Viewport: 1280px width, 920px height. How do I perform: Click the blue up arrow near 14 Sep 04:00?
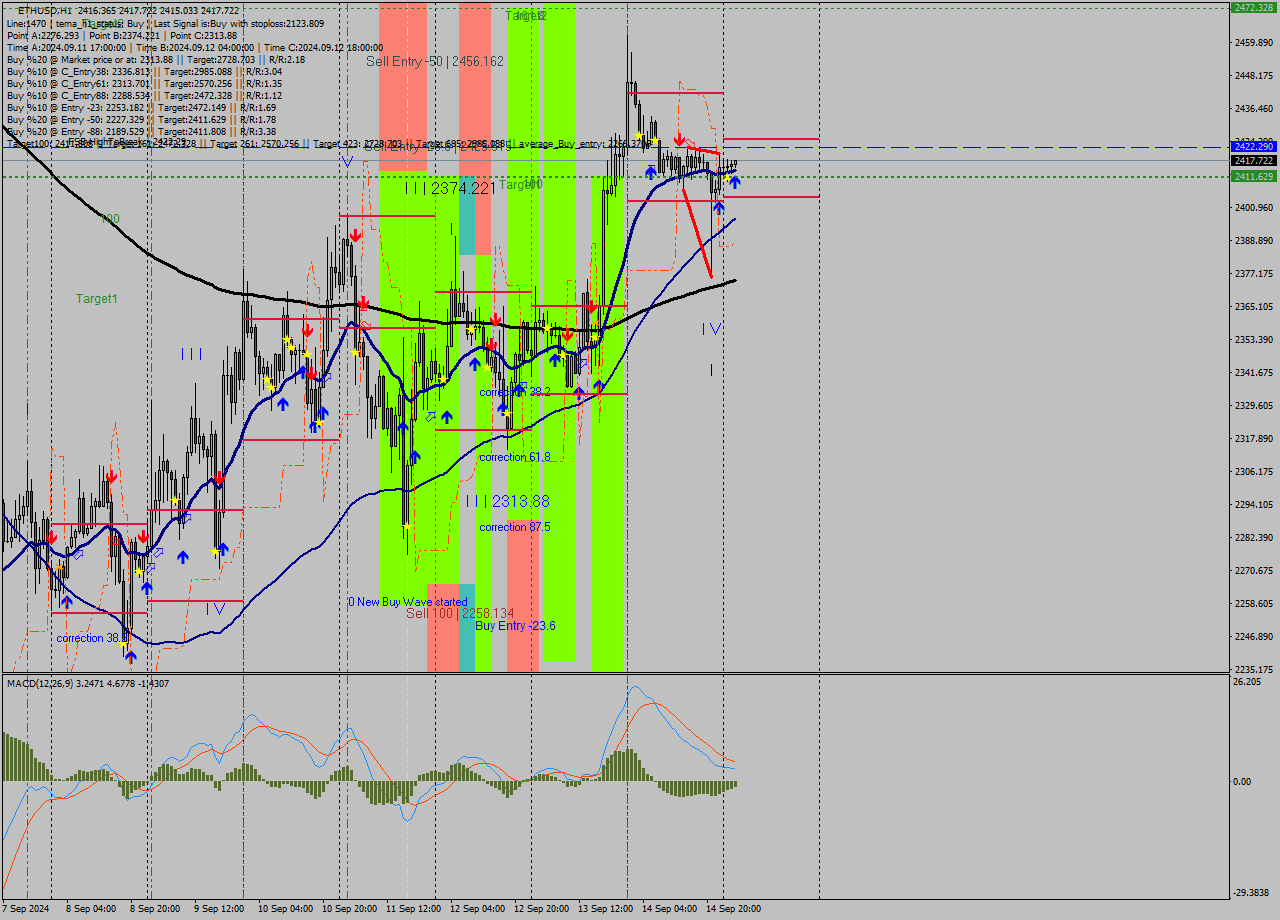click(x=650, y=172)
